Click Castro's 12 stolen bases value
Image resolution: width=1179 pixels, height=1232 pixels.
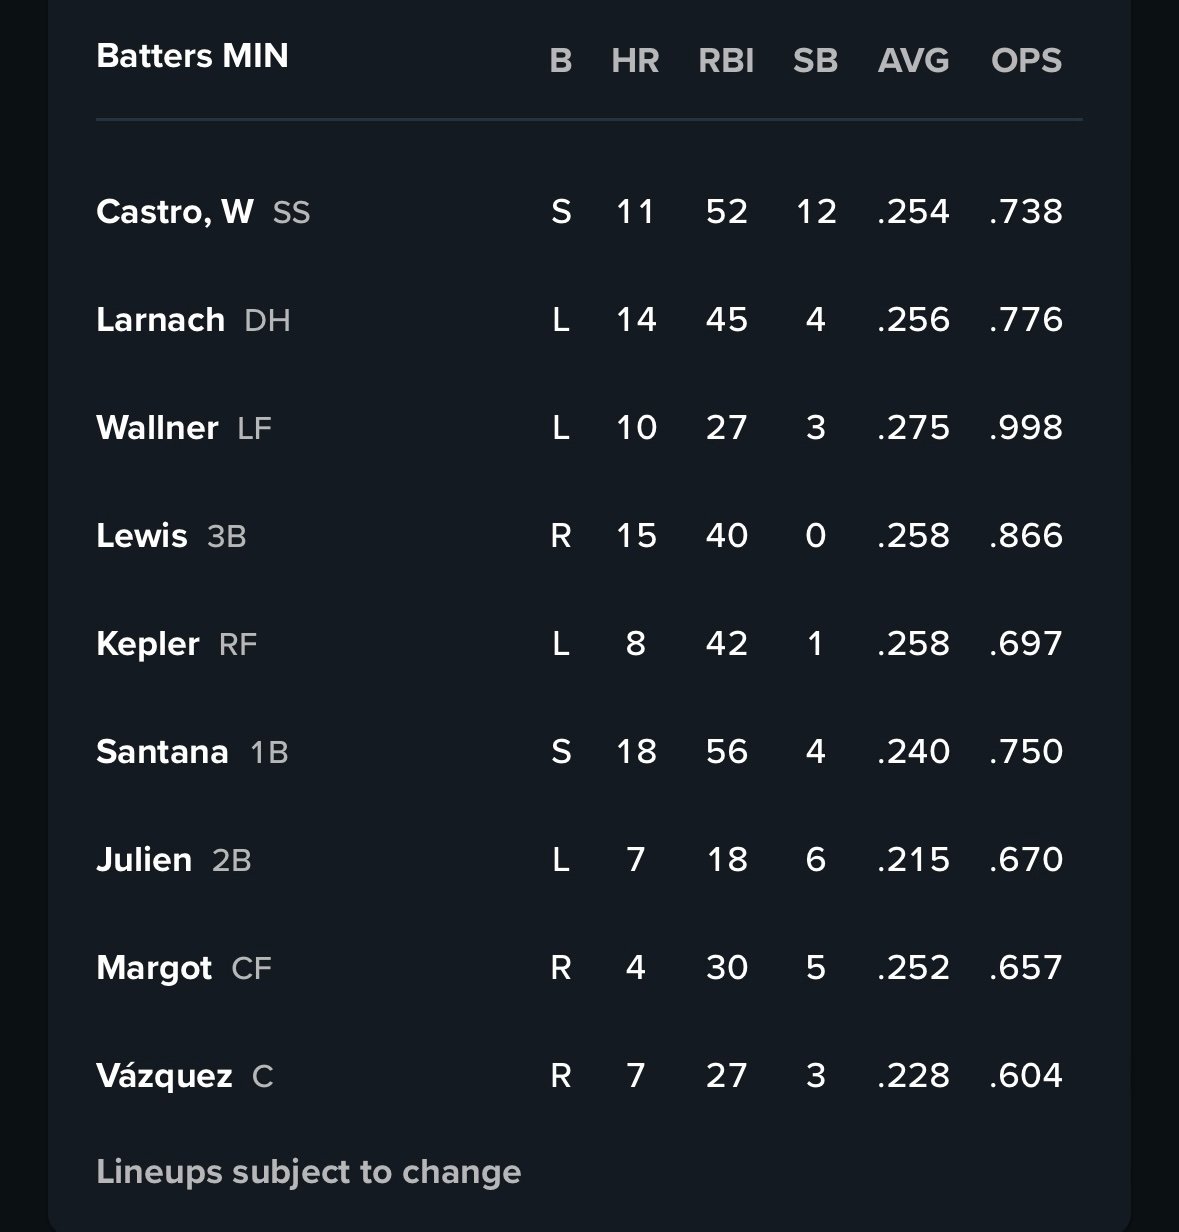[x=816, y=212]
